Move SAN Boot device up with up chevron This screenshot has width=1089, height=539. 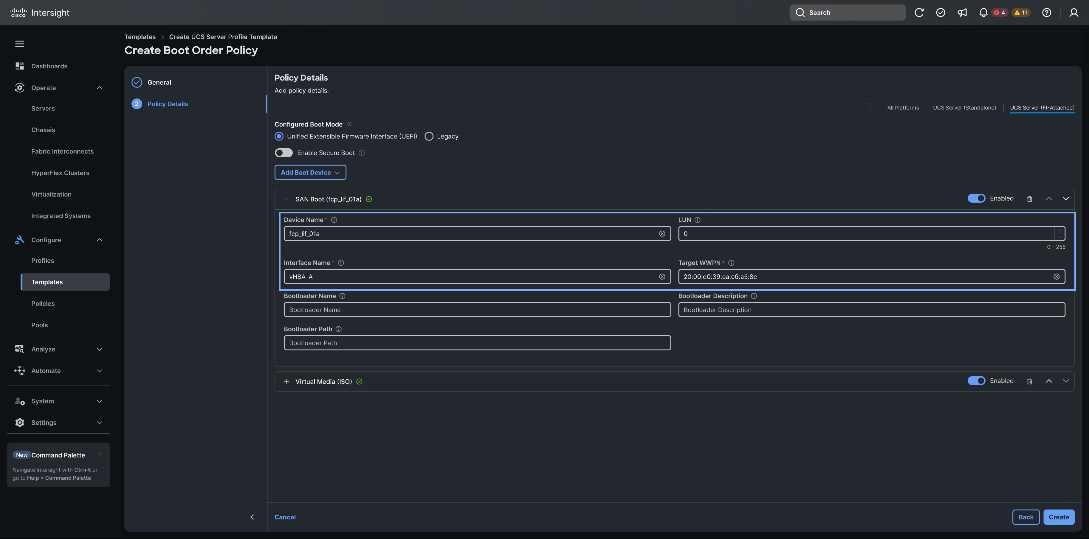pyautogui.click(x=1049, y=199)
